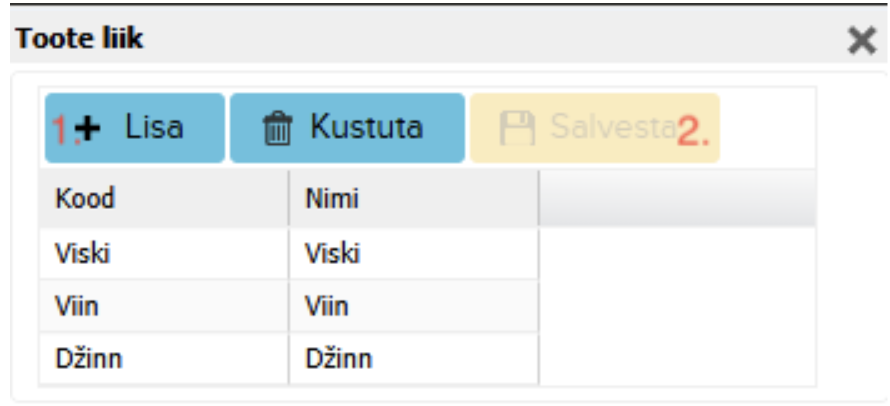
Task: Click the Toote liik title text
Action: pos(79,39)
